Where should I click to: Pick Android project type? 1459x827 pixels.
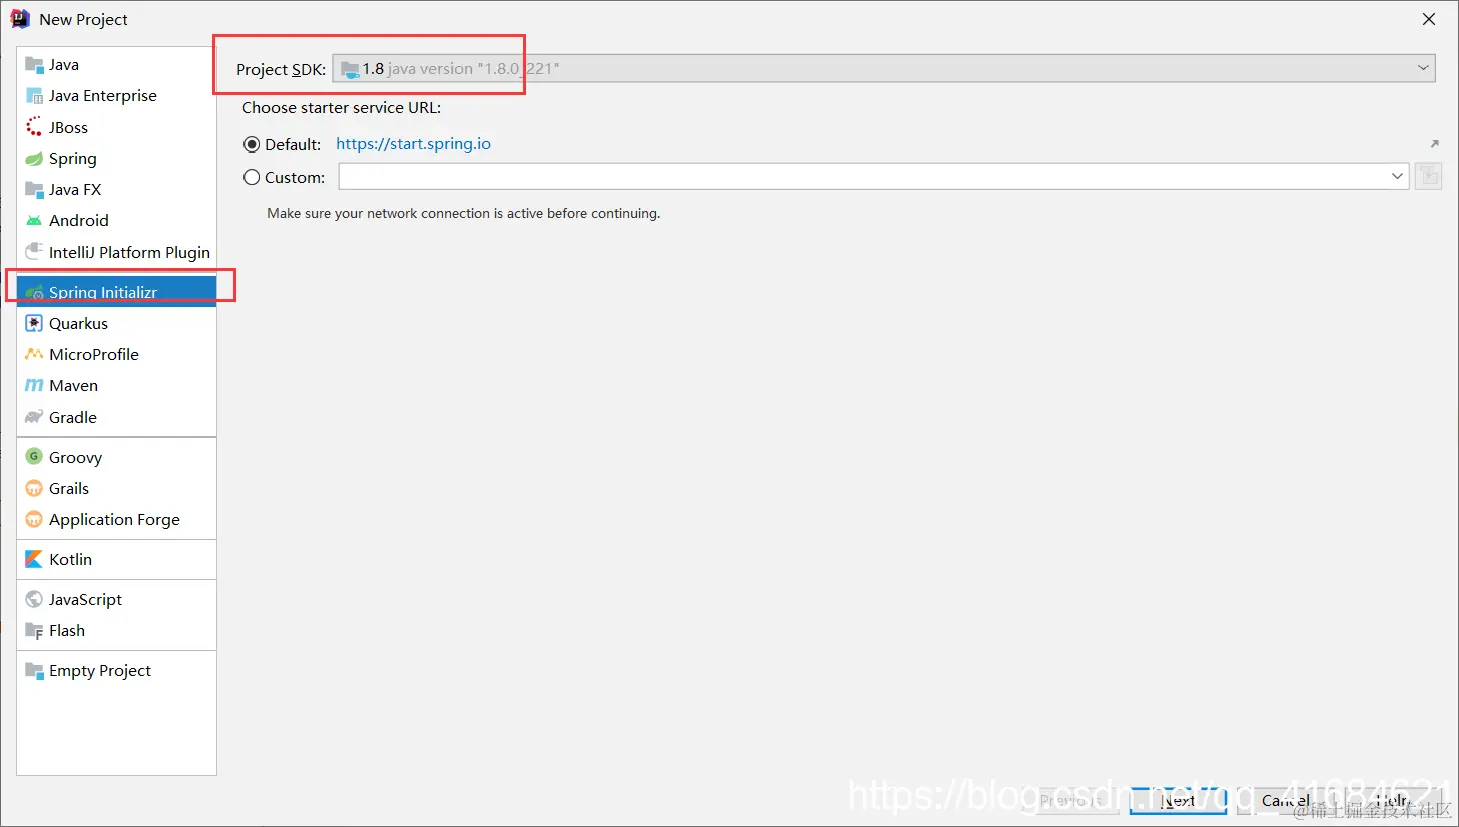tap(116, 221)
